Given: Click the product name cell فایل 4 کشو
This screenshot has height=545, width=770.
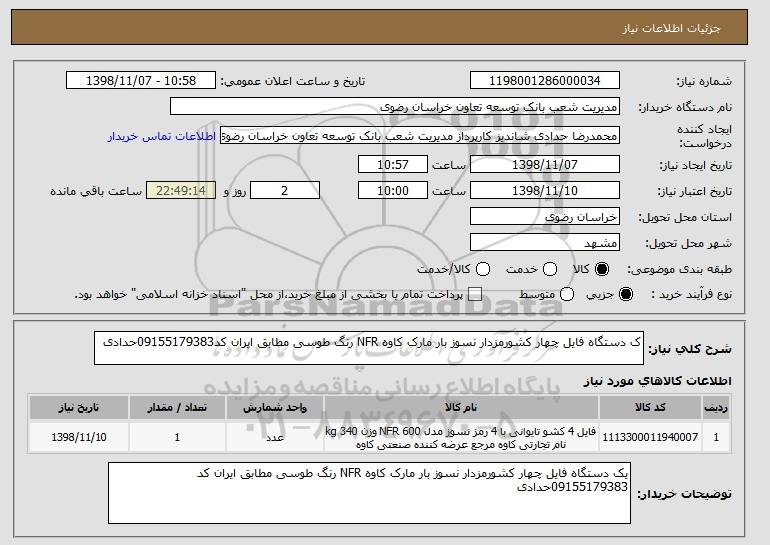Looking at the screenshot, I should pos(461,437).
